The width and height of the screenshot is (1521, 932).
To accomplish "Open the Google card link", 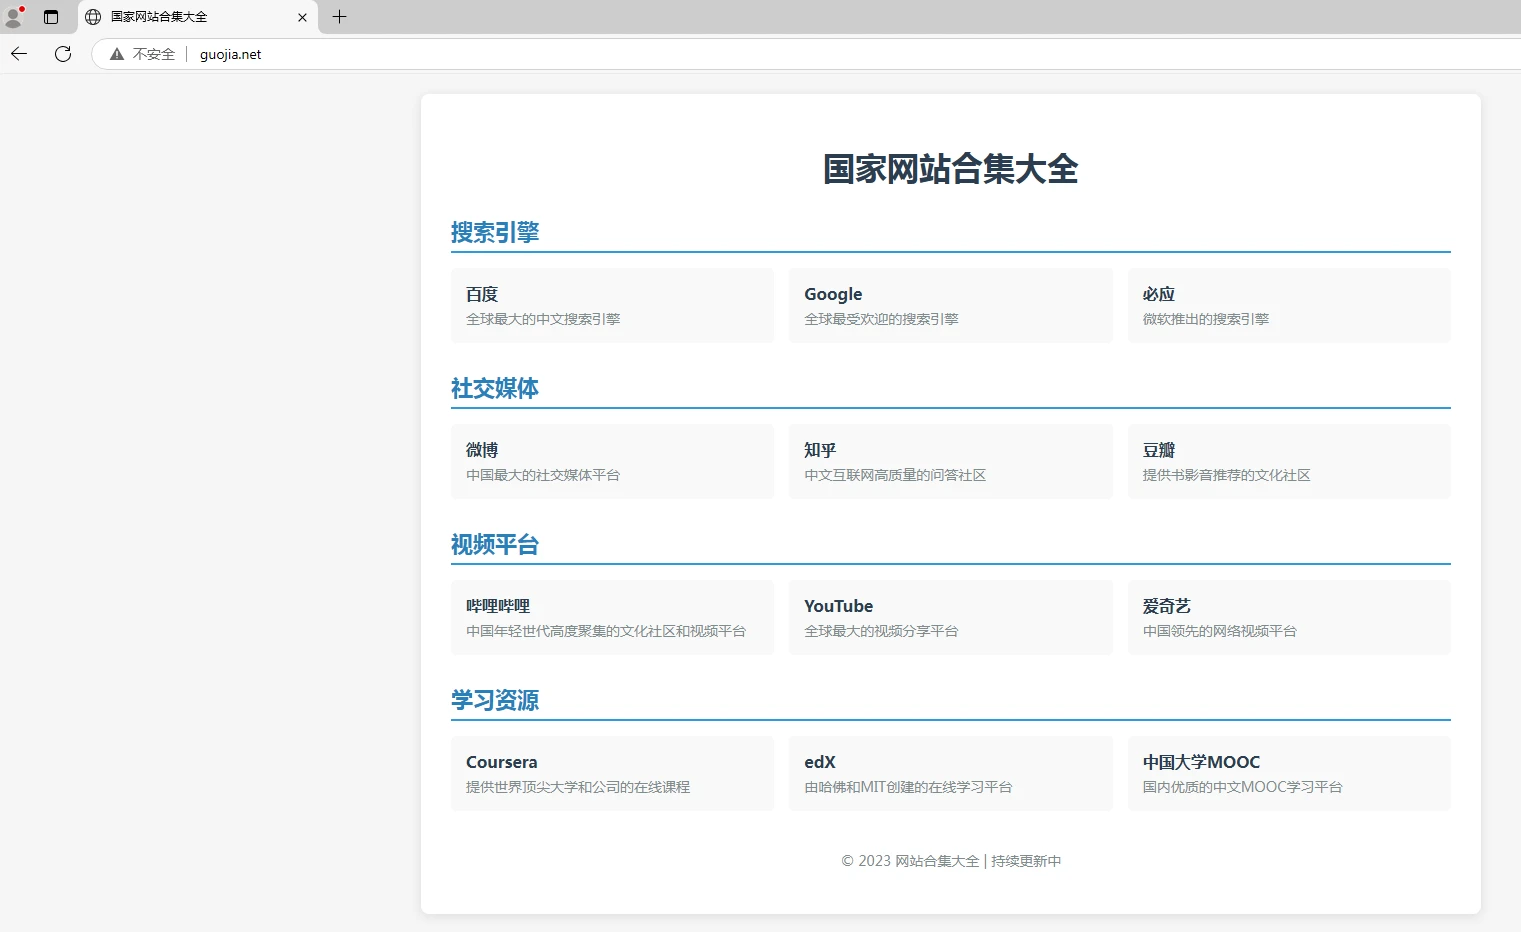I will tap(950, 305).
